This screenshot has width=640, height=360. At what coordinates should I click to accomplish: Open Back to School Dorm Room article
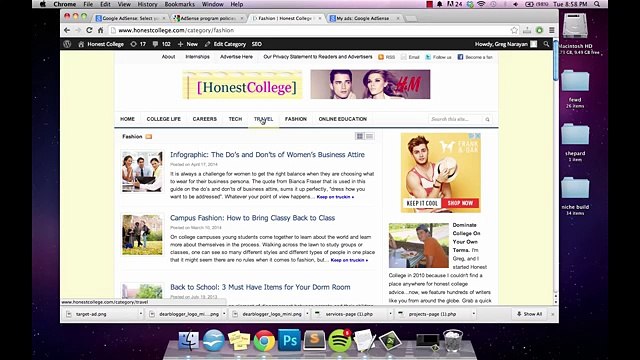(x=260, y=287)
